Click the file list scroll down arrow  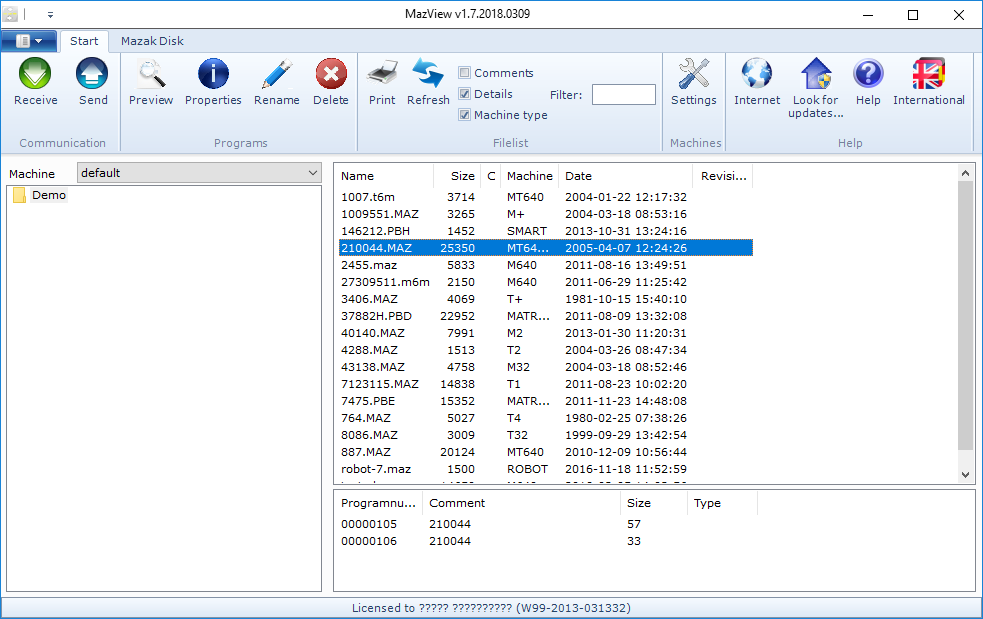(965, 475)
